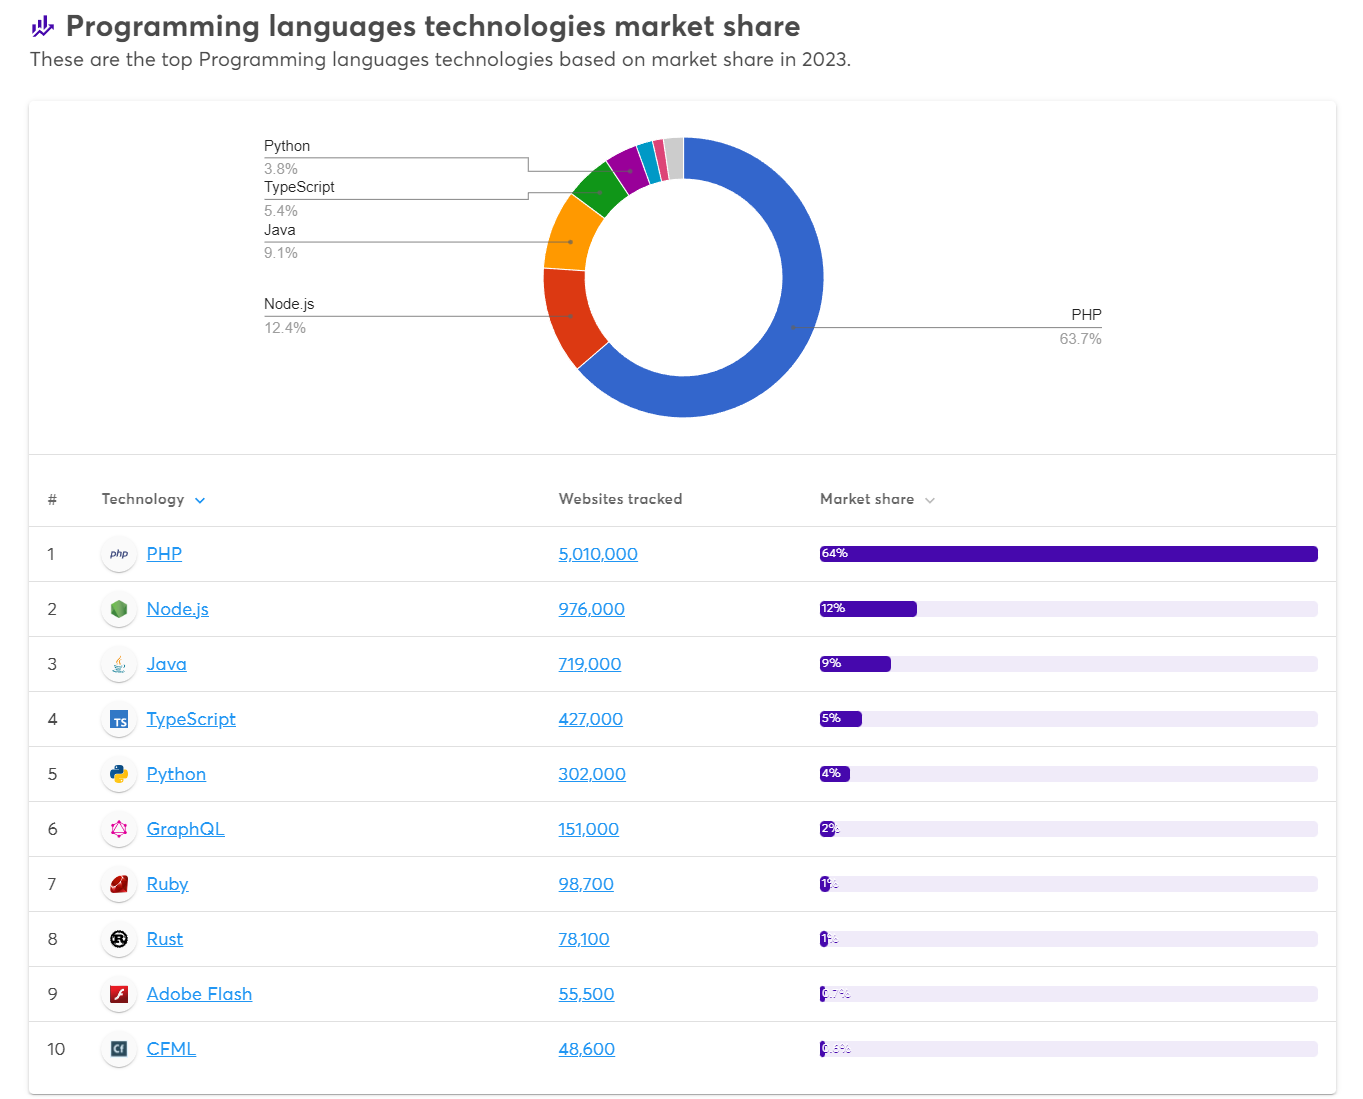Click the Python snake icon
The height and width of the screenshot is (1099, 1363).
click(119, 774)
